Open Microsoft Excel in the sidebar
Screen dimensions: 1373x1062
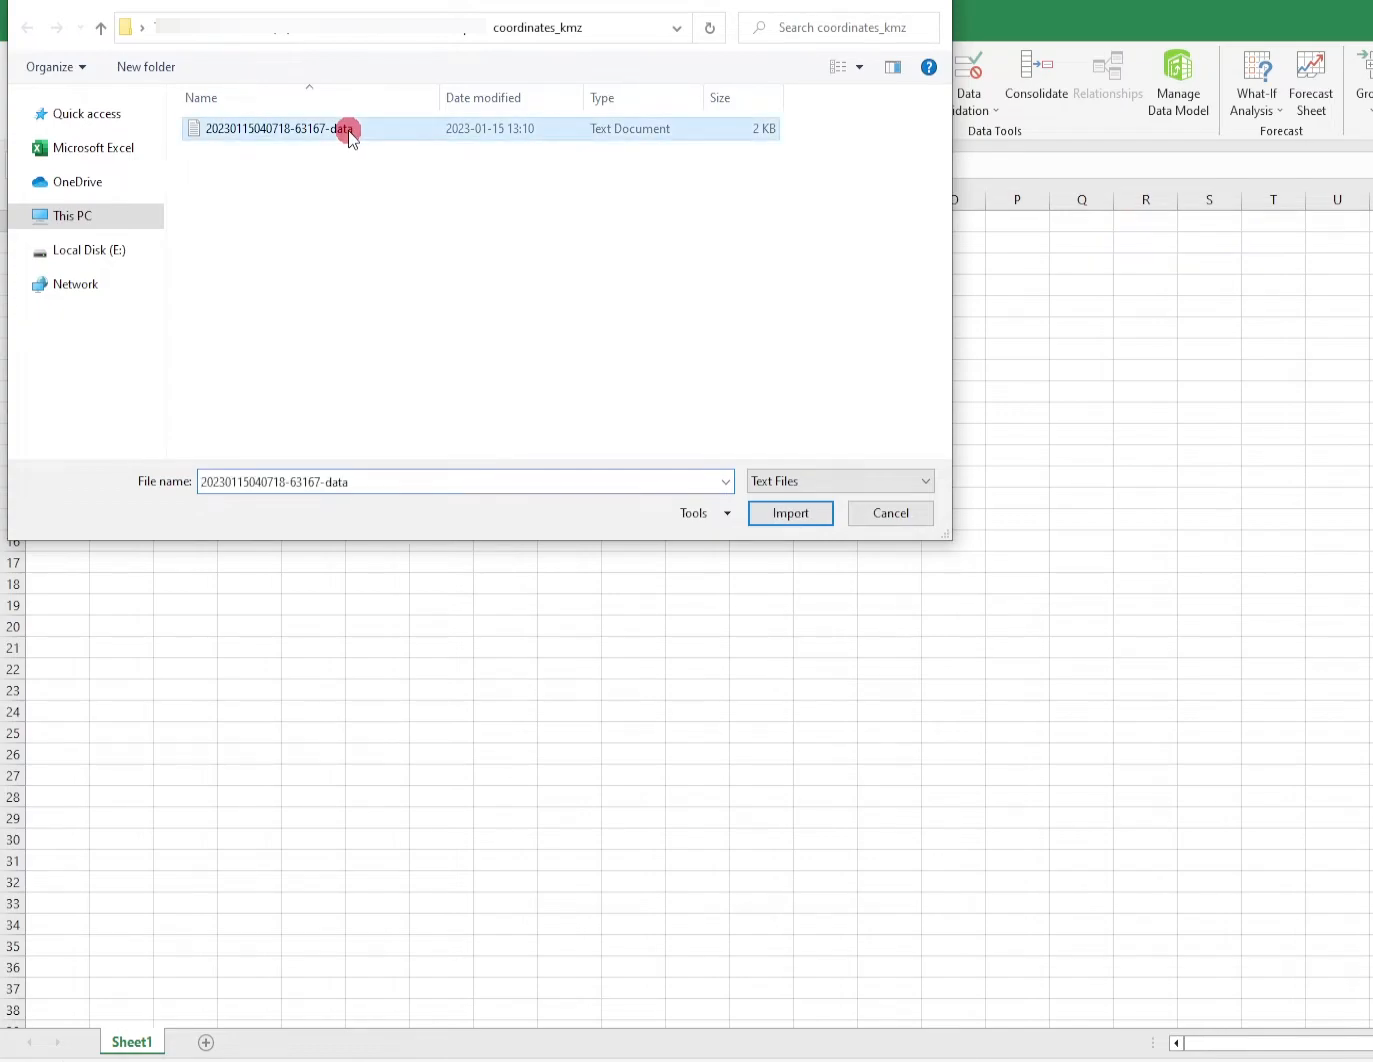click(95, 147)
